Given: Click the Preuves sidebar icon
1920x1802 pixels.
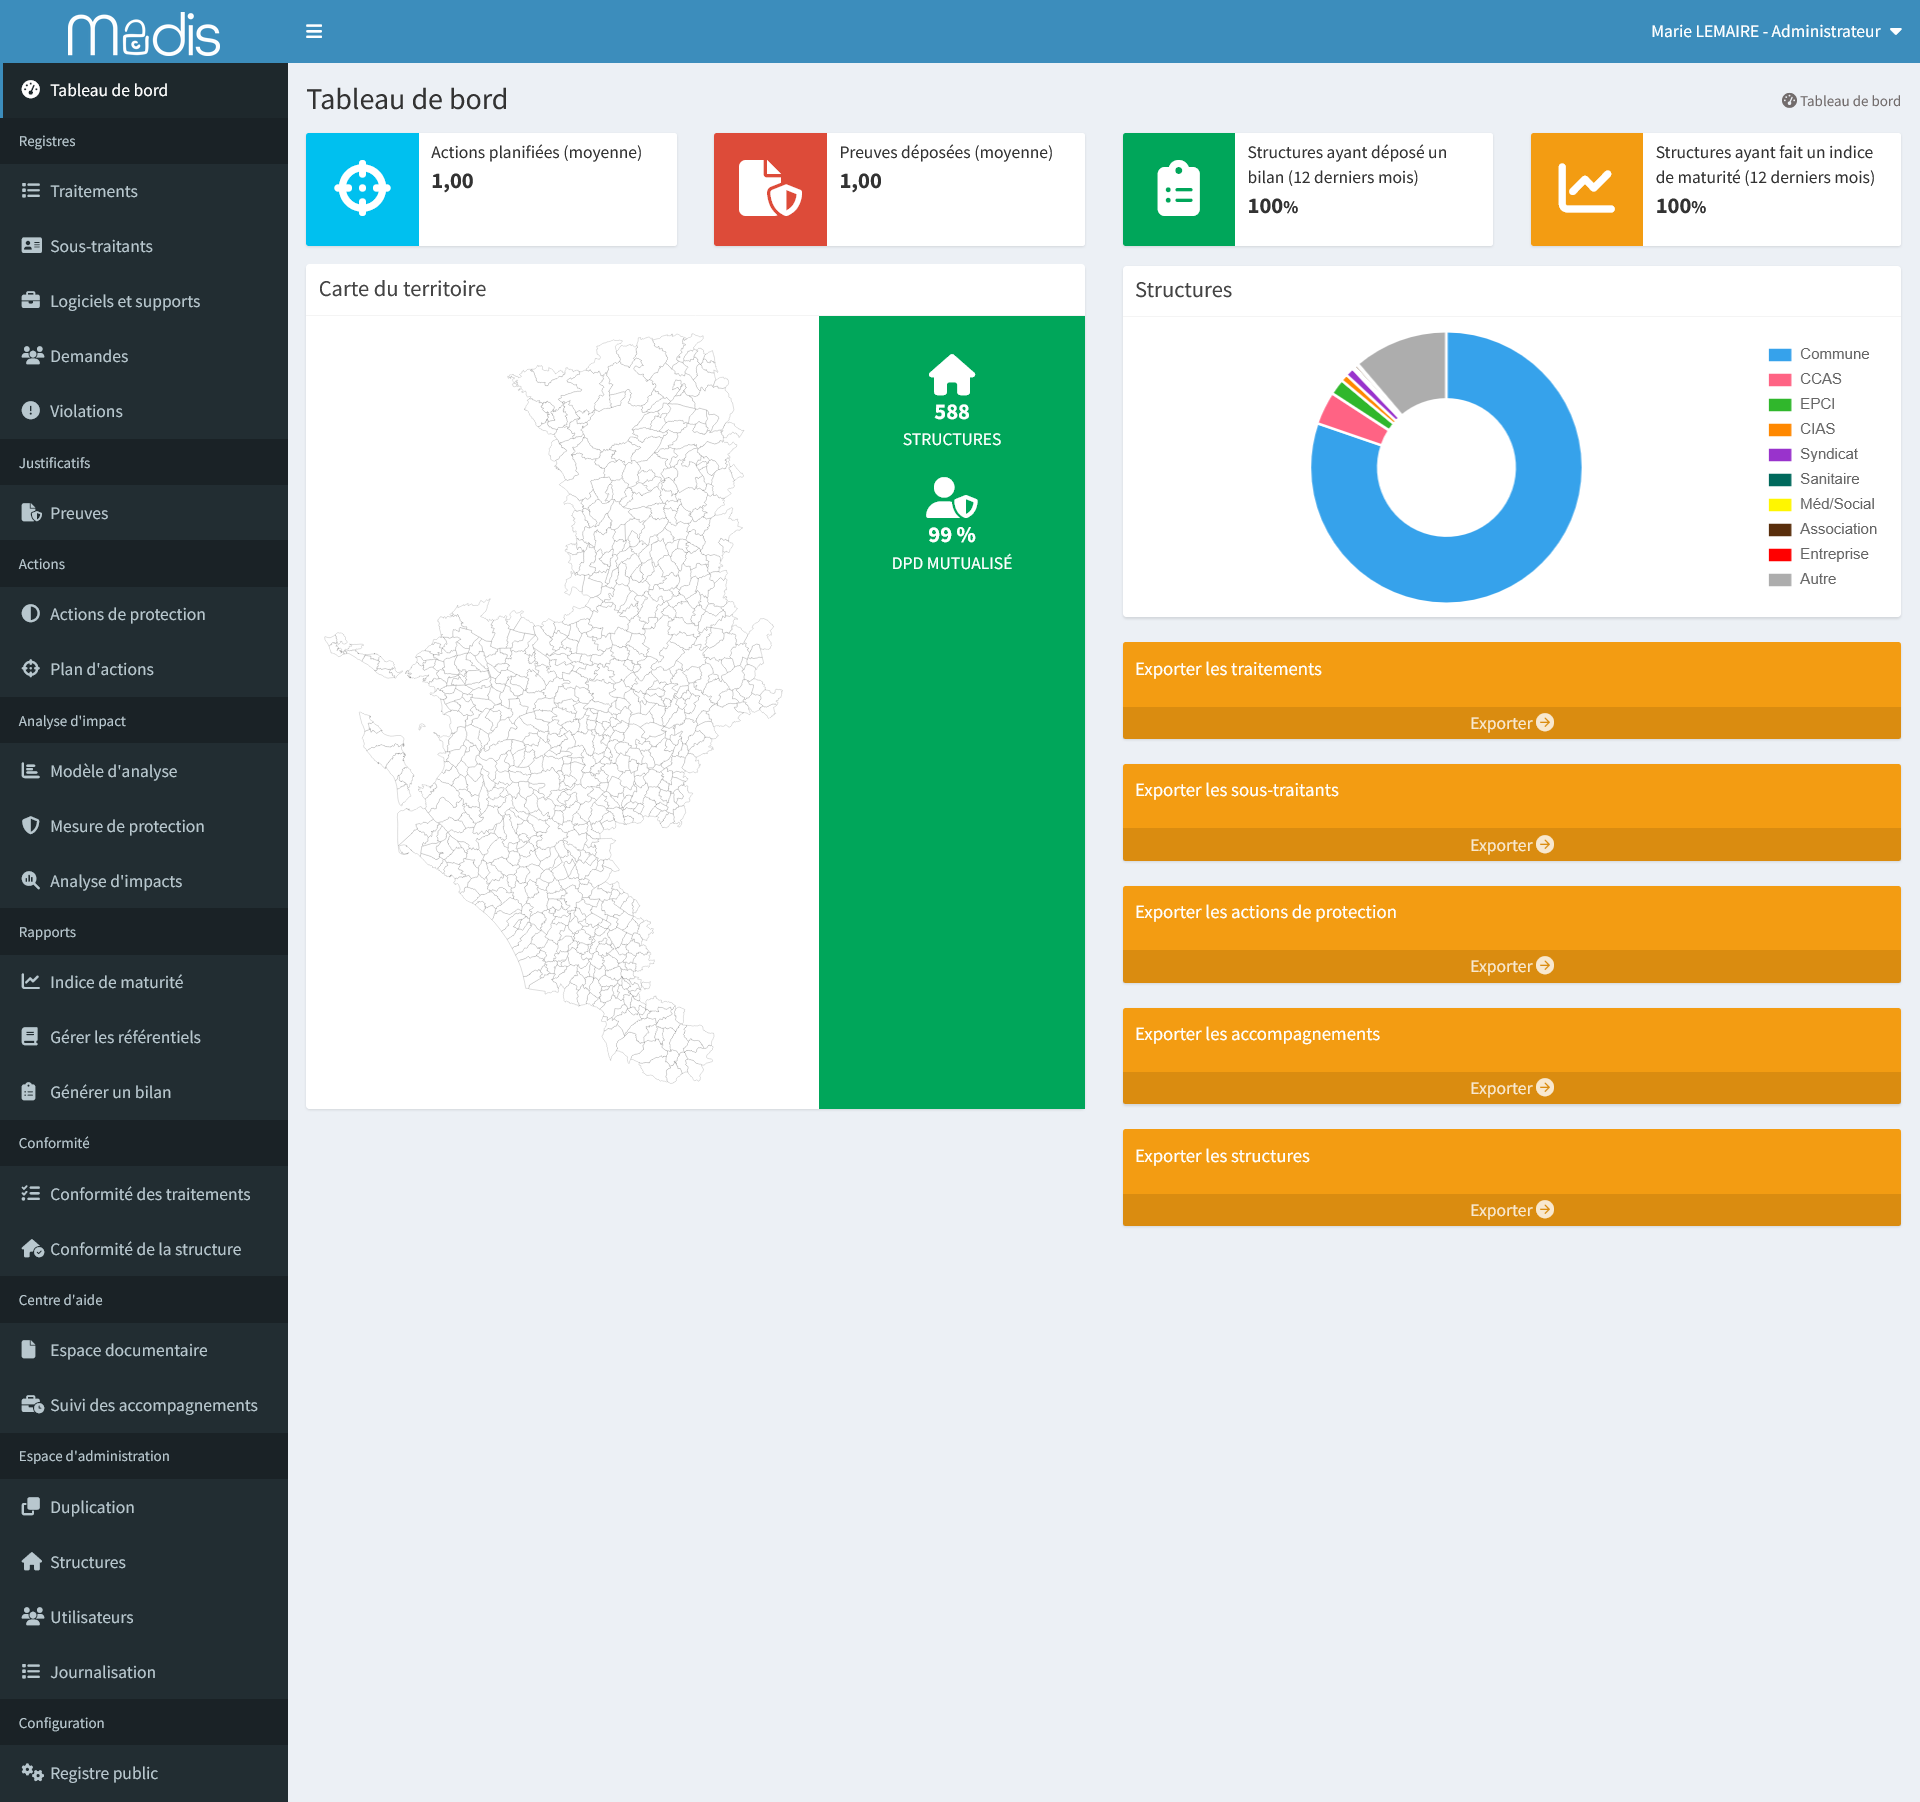Looking at the screenshot, I should 31,513.
